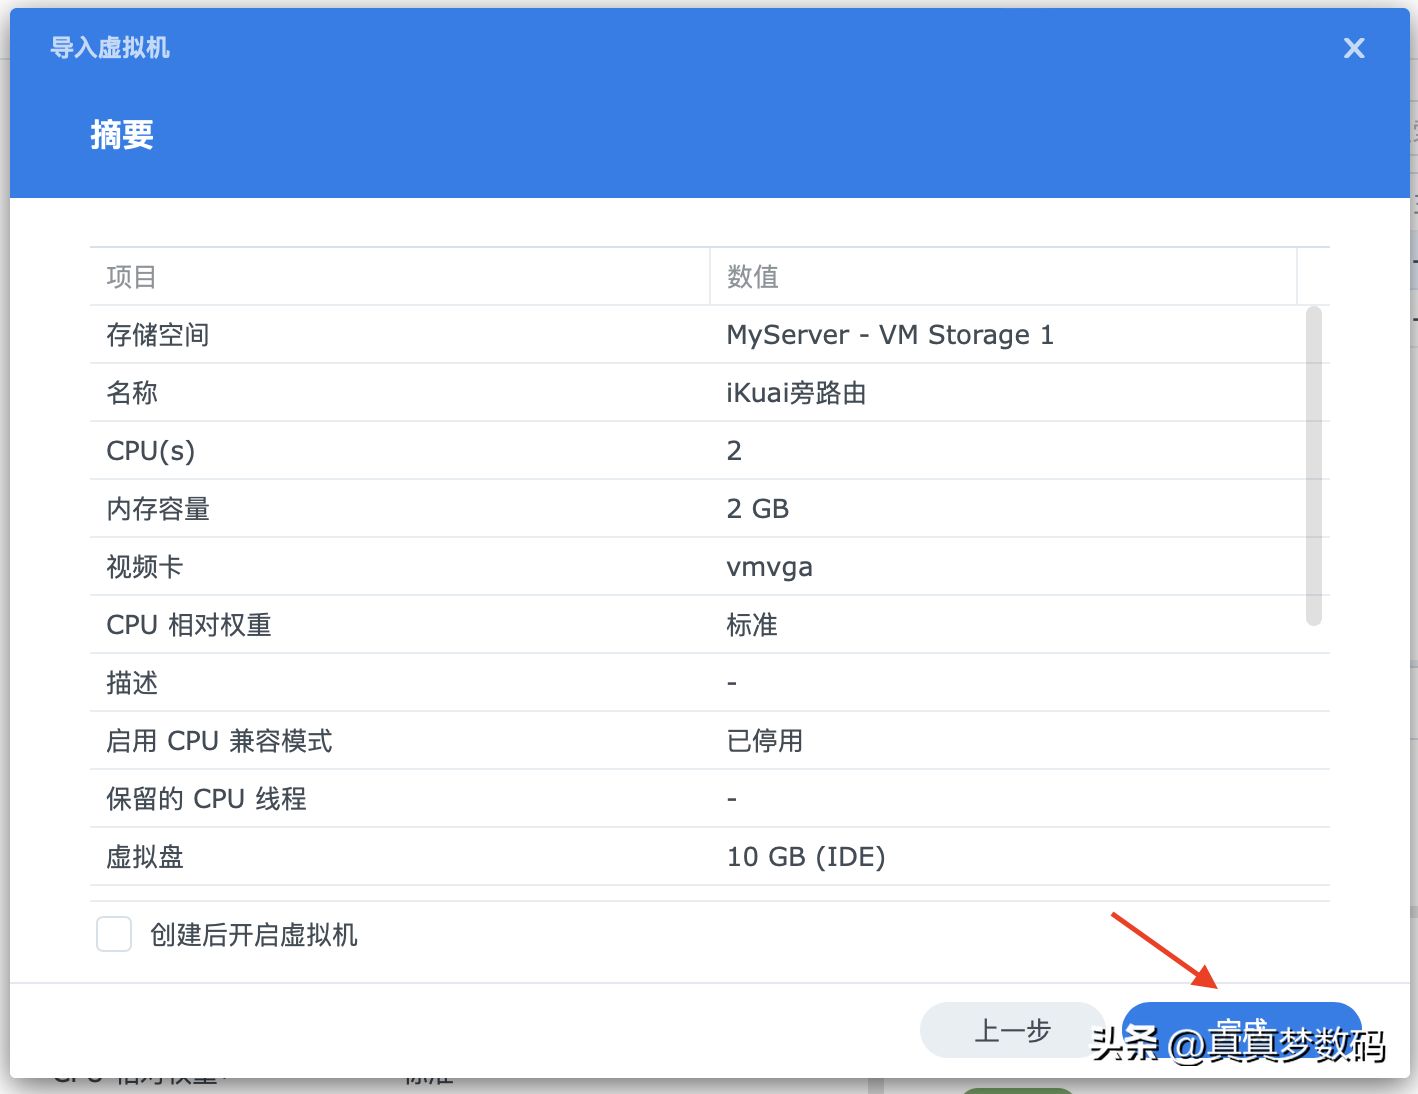Close the 导入虚拟机 dialog
1418x1094 pixels.
click(x=1354, y=48)
